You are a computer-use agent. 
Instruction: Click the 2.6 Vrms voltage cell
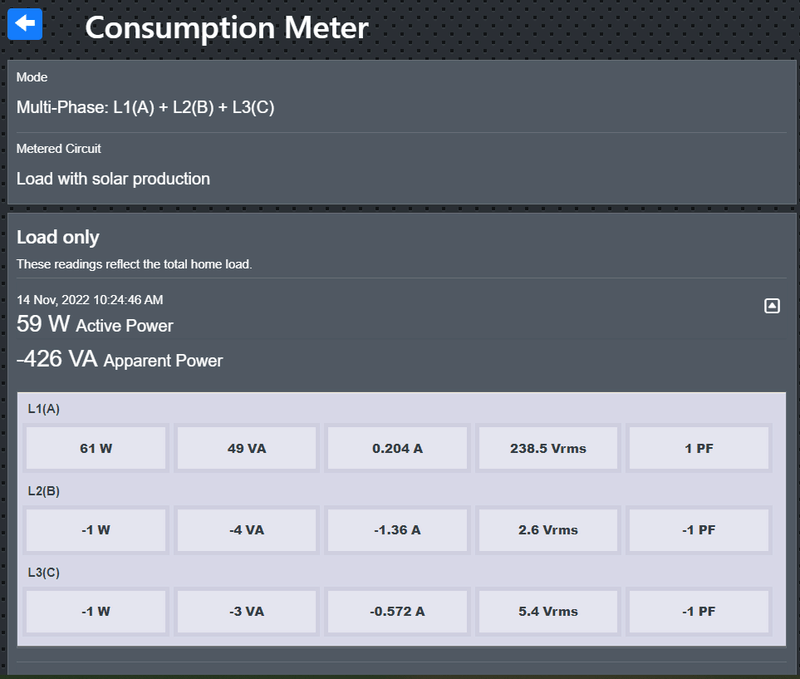pyautogui.click(x=548, y=530)
